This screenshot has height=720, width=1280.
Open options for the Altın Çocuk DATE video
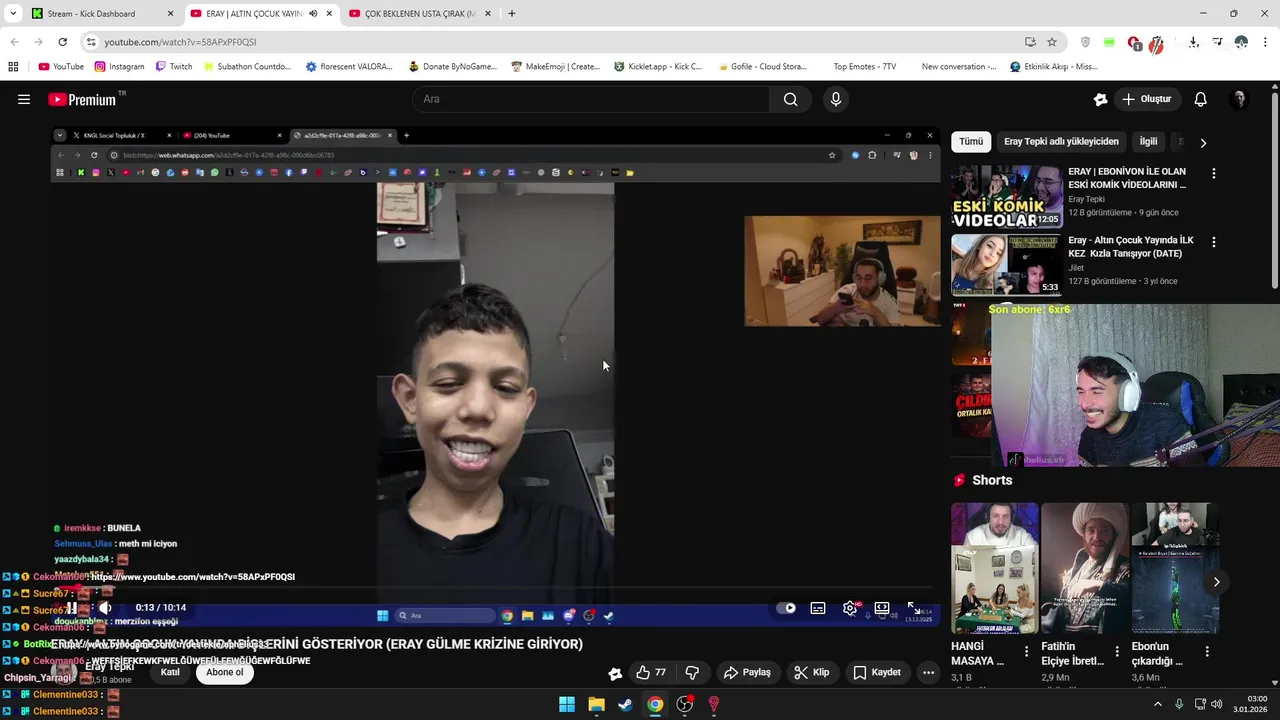click(1214, 242)
